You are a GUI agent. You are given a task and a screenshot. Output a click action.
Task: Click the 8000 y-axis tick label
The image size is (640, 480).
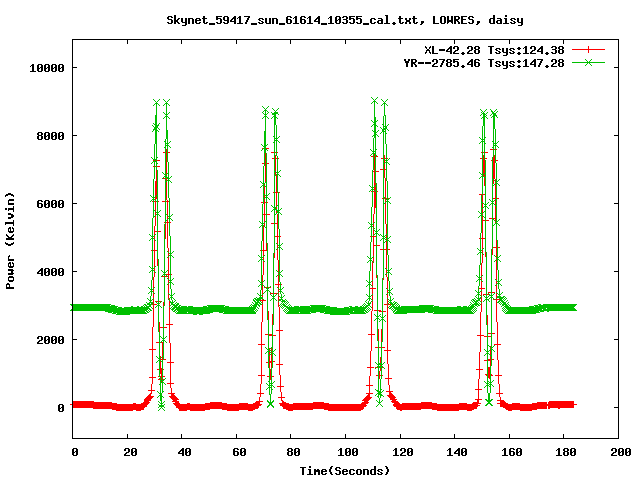pos(51,136)
